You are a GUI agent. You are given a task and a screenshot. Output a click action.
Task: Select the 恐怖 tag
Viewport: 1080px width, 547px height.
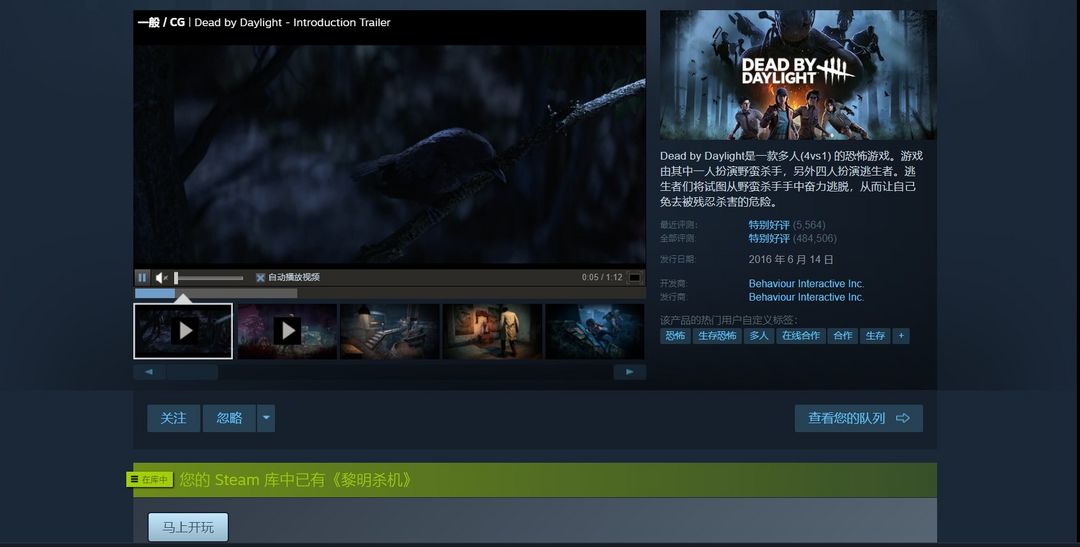(675, 336)
